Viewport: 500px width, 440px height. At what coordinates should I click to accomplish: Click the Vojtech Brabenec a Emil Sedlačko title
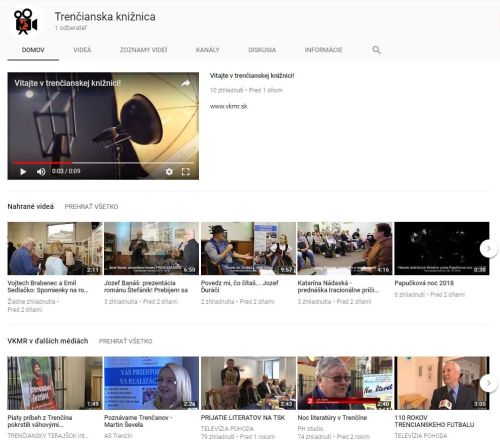(x=48, y=287)
